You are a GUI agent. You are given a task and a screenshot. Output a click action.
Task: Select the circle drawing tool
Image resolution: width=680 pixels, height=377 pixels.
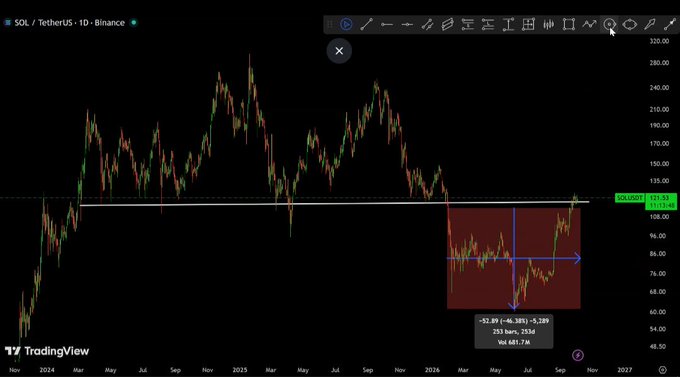[x=609, y=25]
